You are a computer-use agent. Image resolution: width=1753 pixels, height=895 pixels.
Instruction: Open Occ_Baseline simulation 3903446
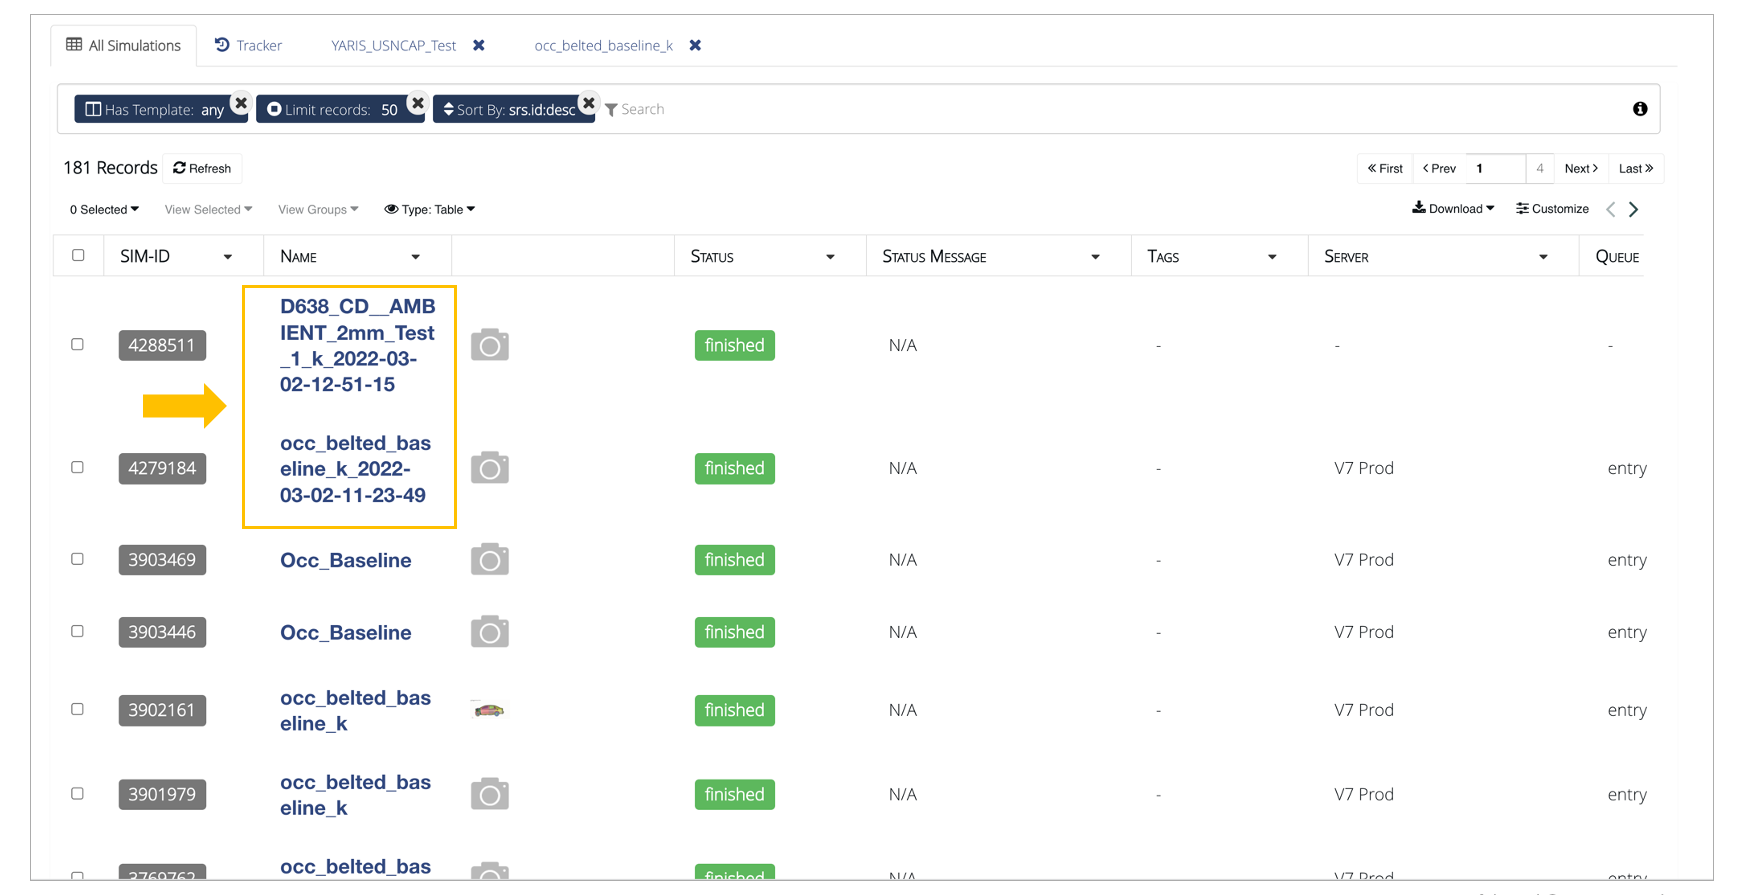point(345,632)
